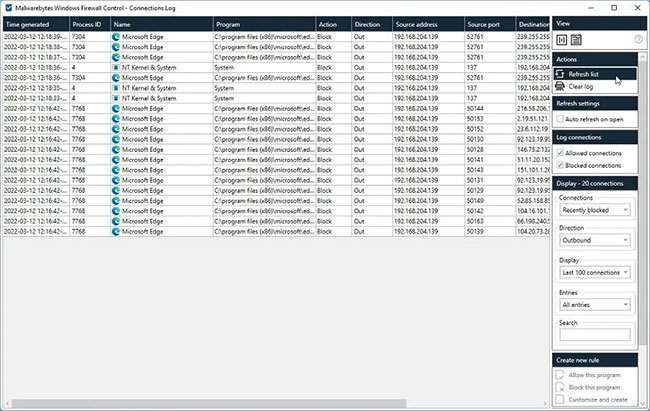Image resolution: width=650 pixels, height=411 pixels.
Task: Click Refresh list action
Action: 595,74
